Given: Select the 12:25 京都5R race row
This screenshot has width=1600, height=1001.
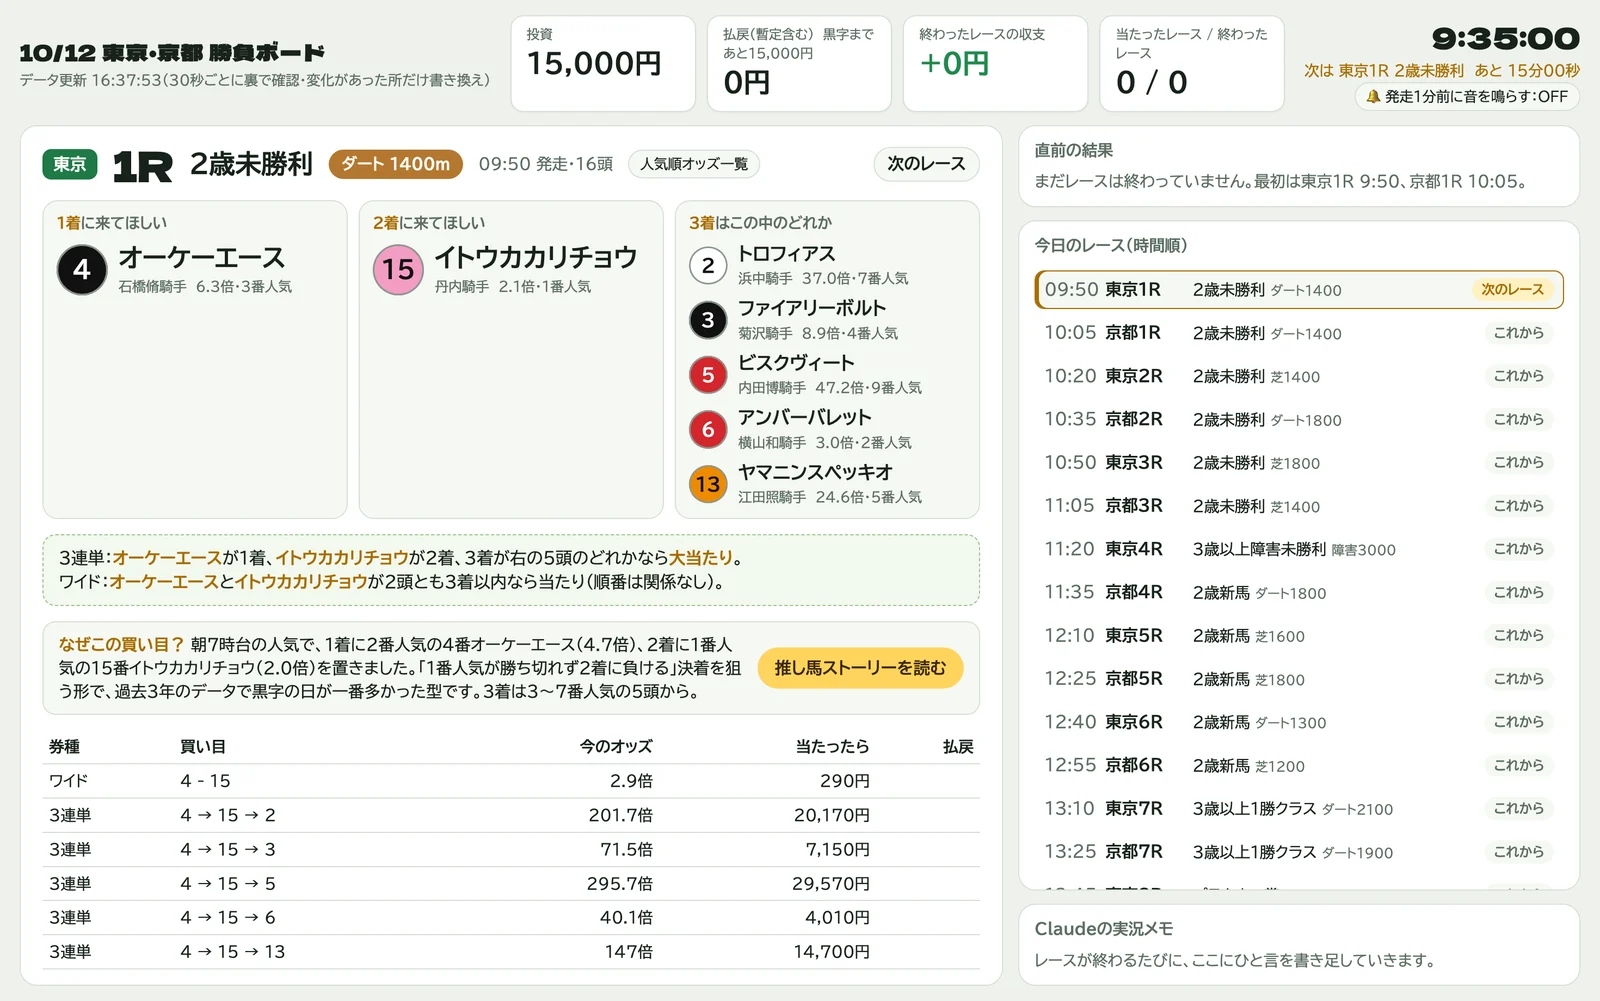Looking at the screenshot, I should coord(1299,679).
